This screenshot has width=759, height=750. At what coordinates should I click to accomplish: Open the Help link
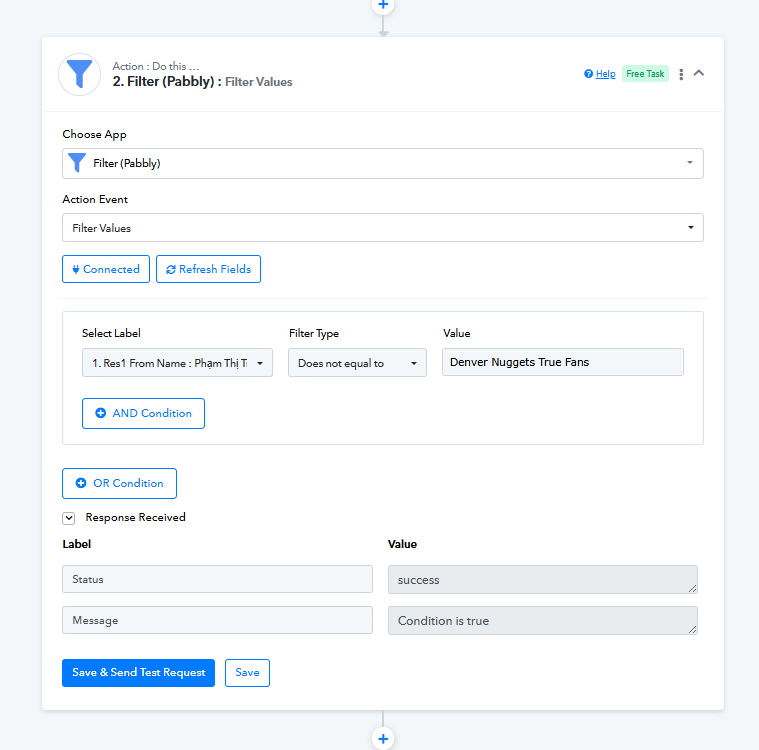tap(606, 74)
